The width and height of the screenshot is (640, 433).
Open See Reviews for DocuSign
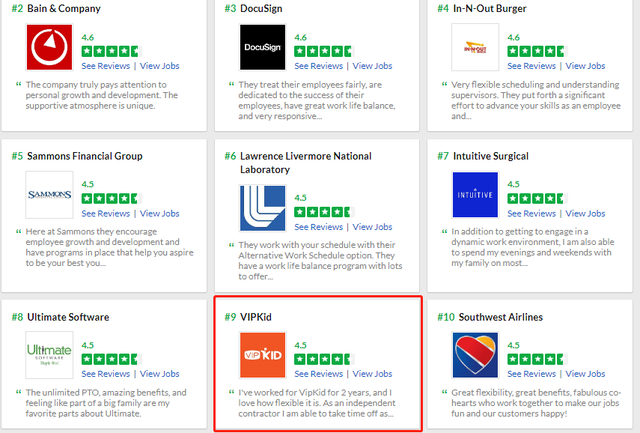[x=318, y=66]
